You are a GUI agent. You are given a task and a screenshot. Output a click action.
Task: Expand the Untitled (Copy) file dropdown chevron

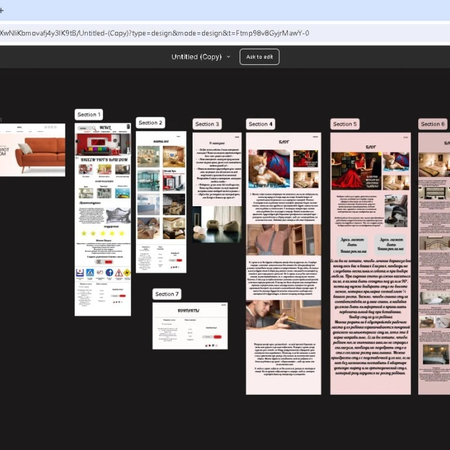pos(229,57)
